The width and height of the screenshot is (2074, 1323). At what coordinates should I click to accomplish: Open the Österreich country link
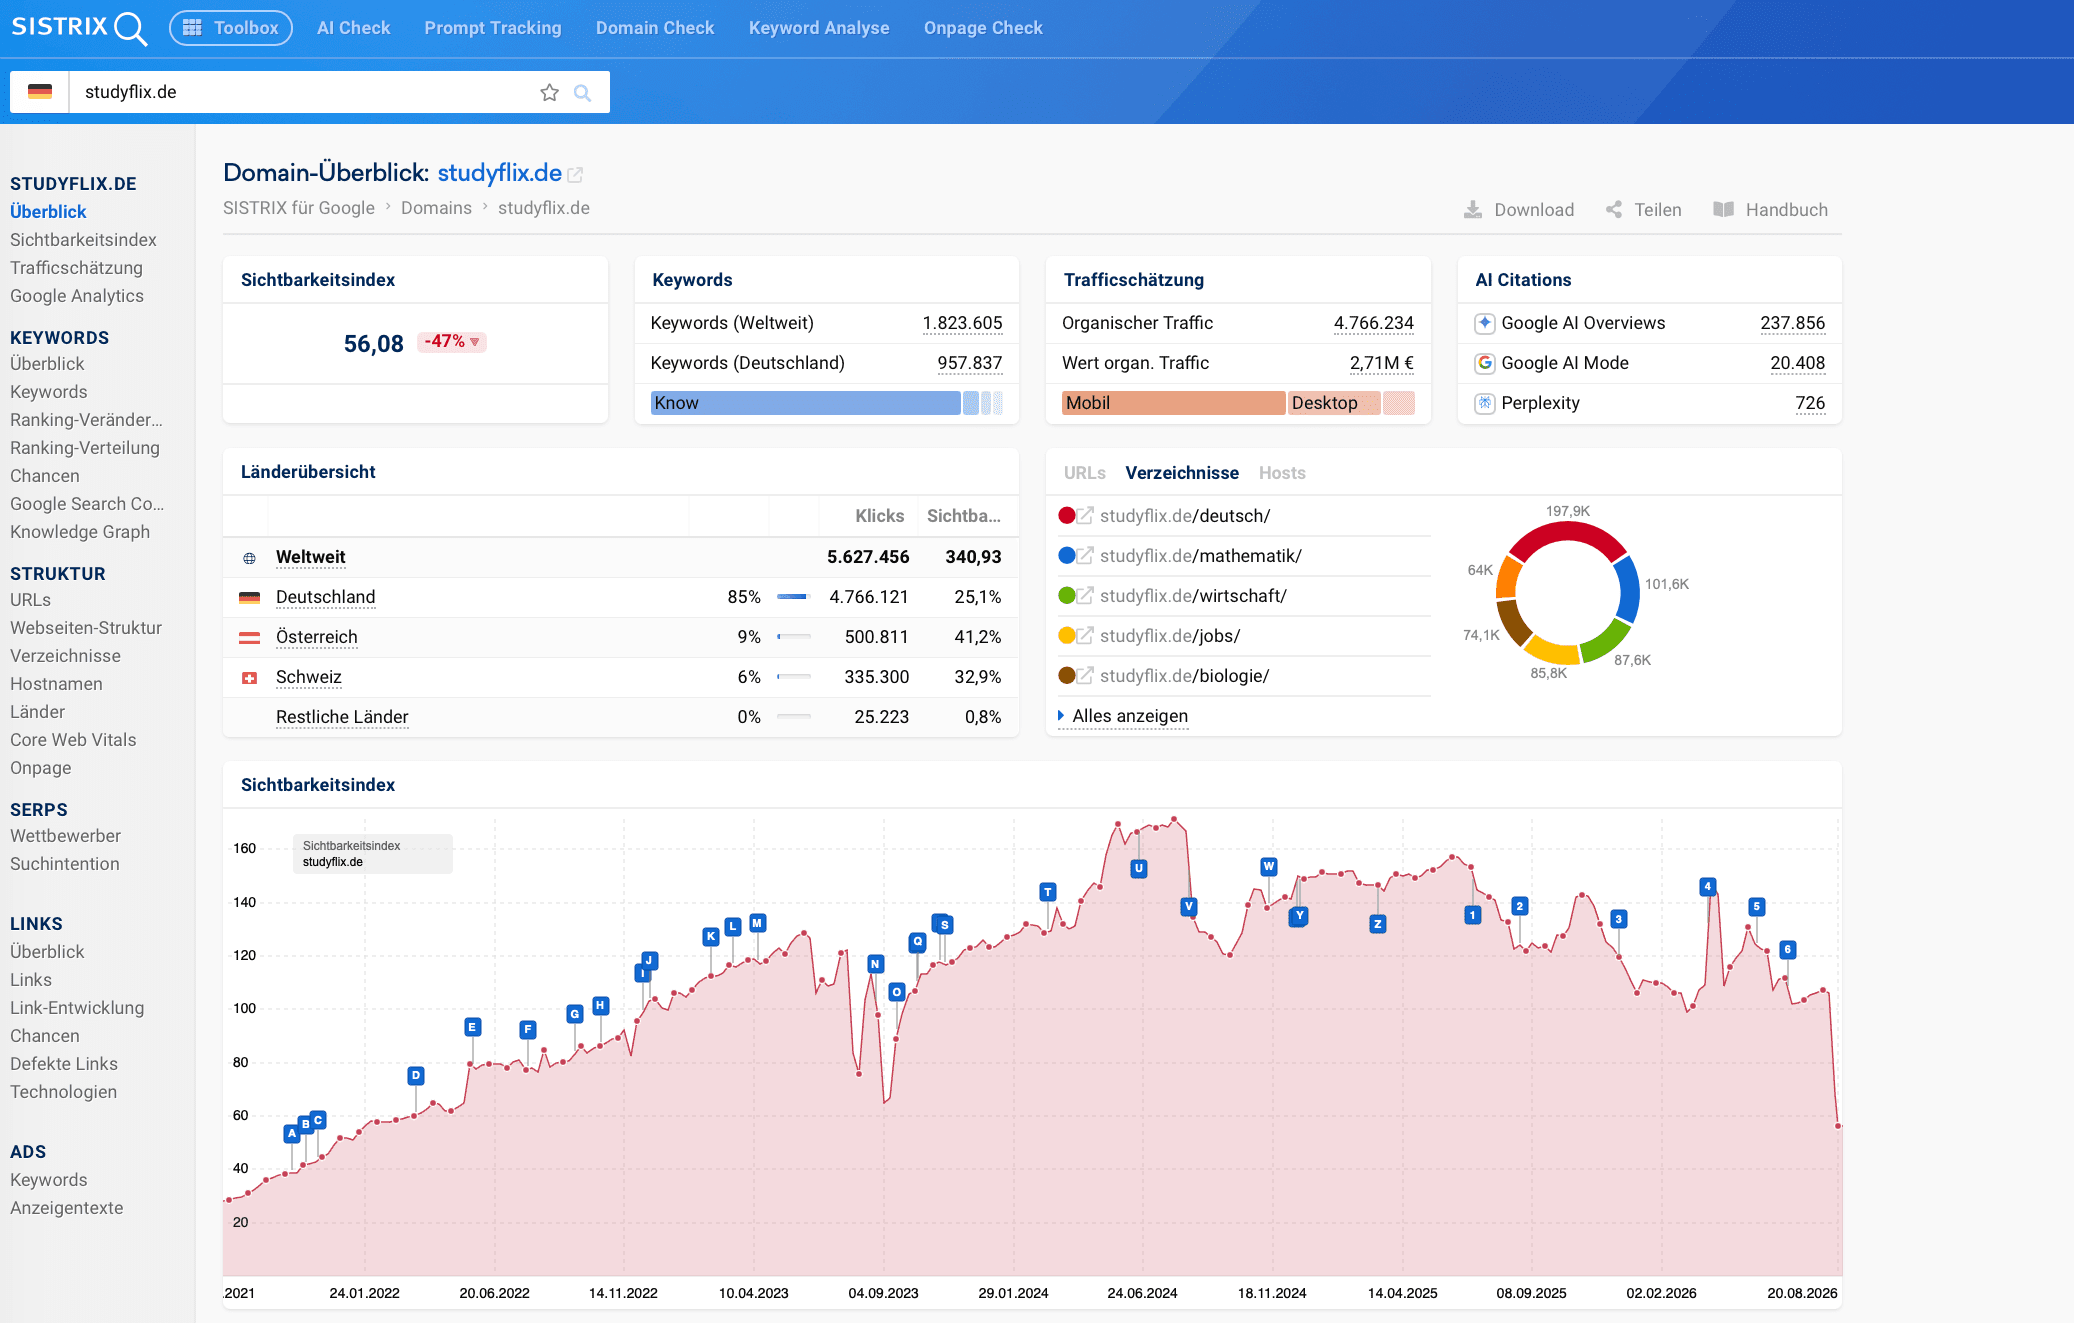(x=316, y=637)
